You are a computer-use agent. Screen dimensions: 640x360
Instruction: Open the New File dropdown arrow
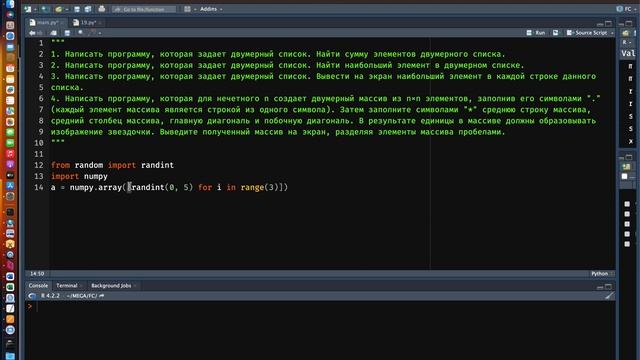click(35, 9)
